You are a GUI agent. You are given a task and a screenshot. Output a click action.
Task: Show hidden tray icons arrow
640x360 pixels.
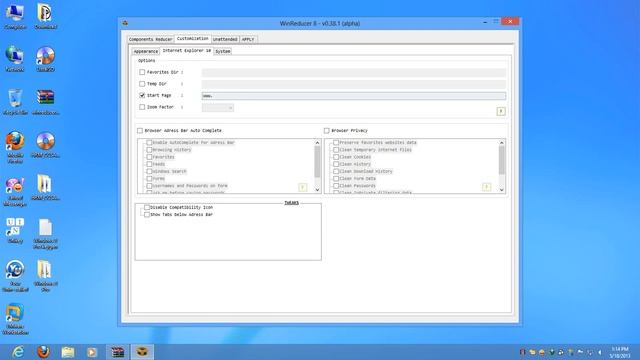point(600,352)
